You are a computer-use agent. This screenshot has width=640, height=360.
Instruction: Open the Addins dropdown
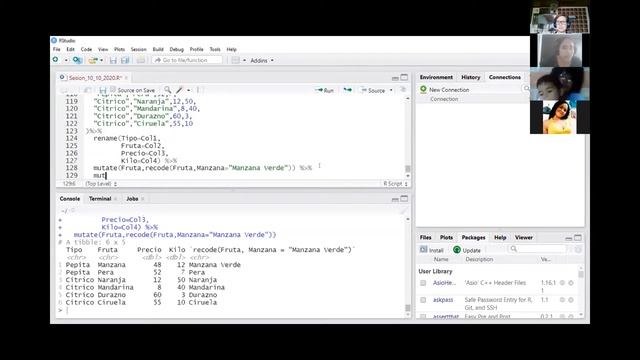(262, 60)
